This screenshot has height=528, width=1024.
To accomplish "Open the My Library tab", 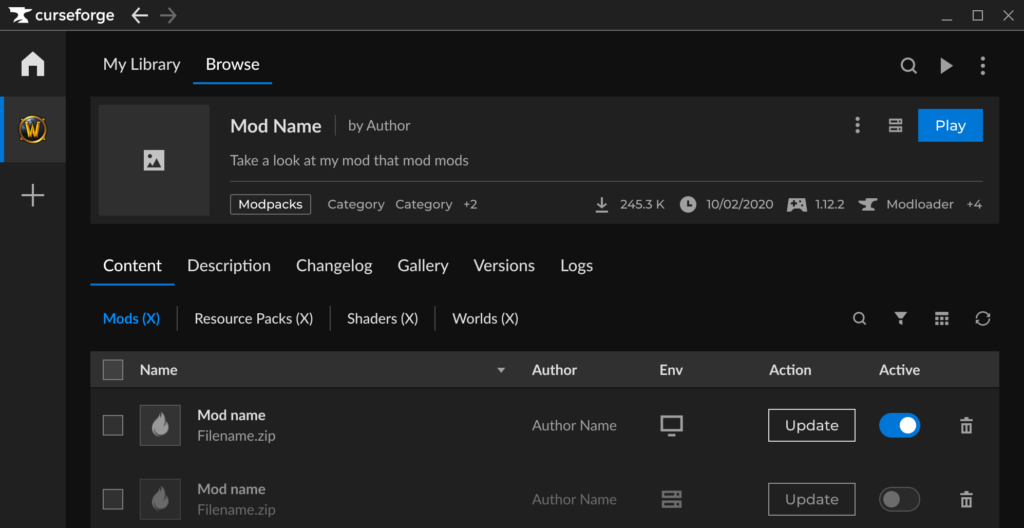I will [x=142, y=64].
